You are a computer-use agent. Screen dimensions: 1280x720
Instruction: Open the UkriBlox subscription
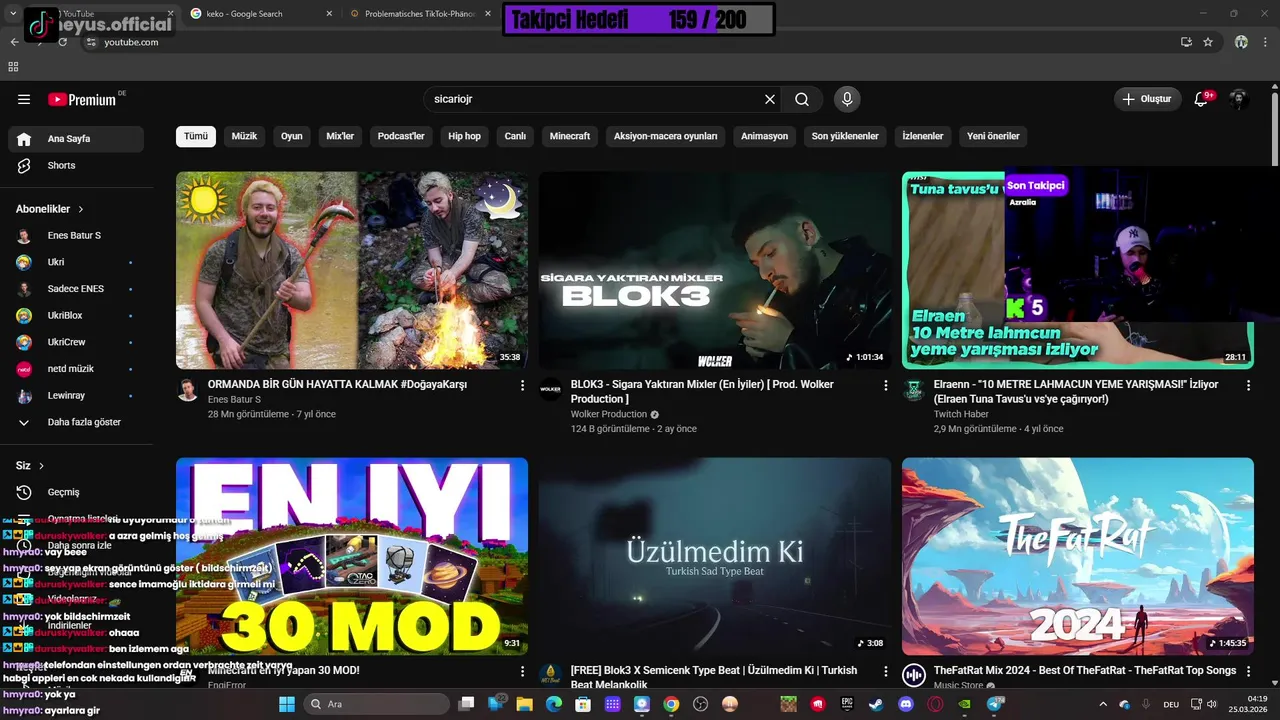click(76, 315)
